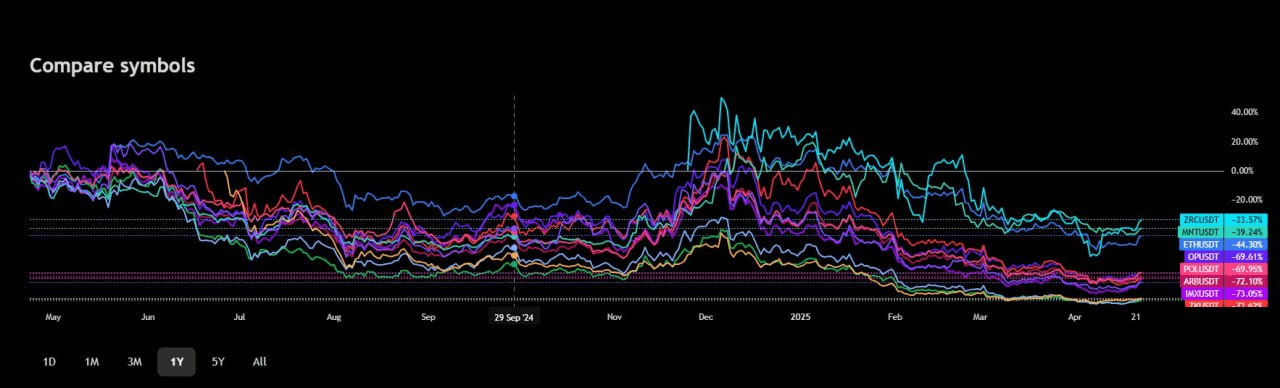
Task: Click the Nov label on time axis
Action: coord(614,317)
